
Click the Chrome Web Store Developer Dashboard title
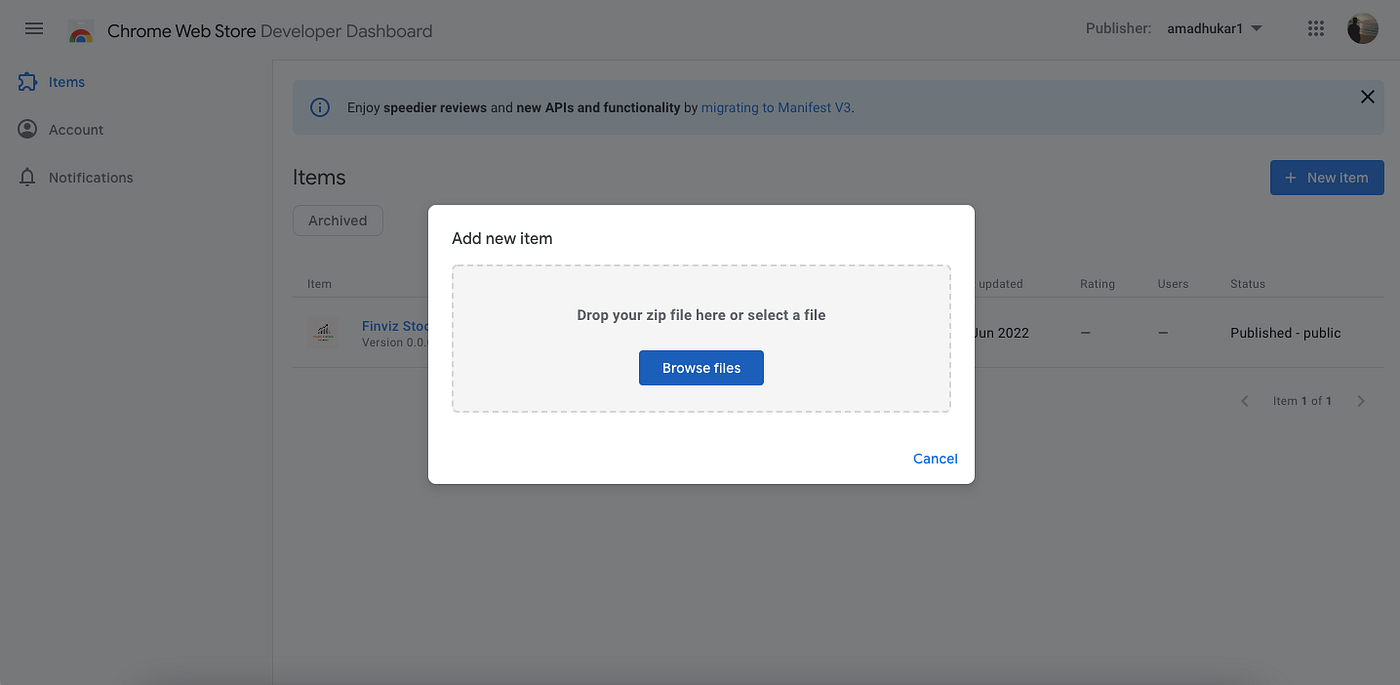point(270,31)
